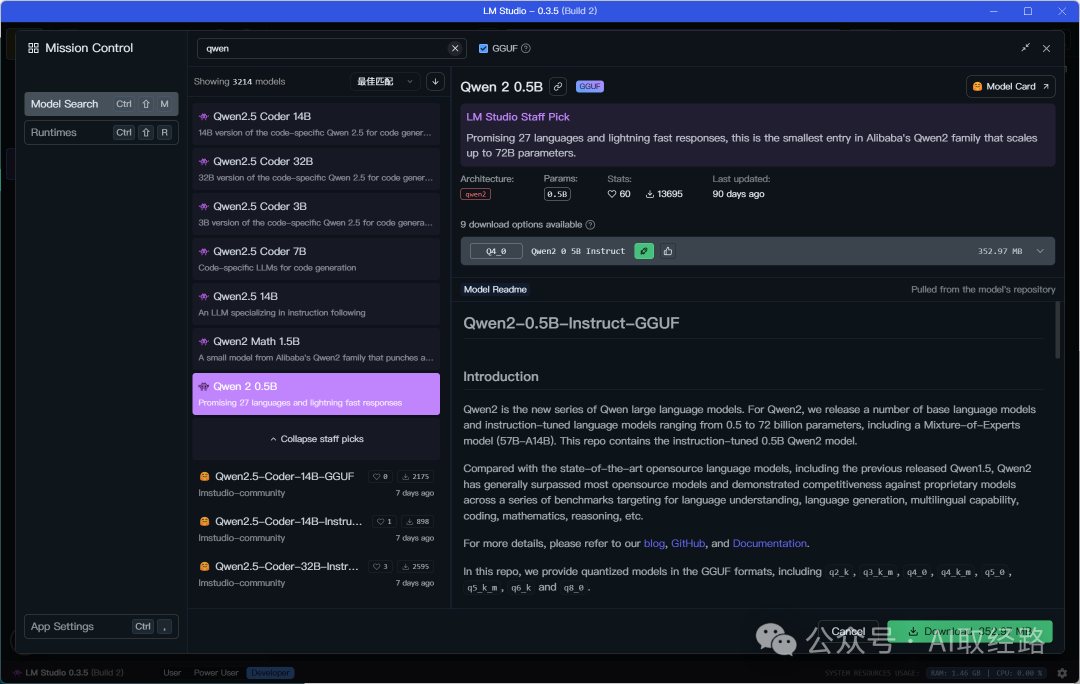
Task: Expand the download options chevron
Action: [1040, 251]
